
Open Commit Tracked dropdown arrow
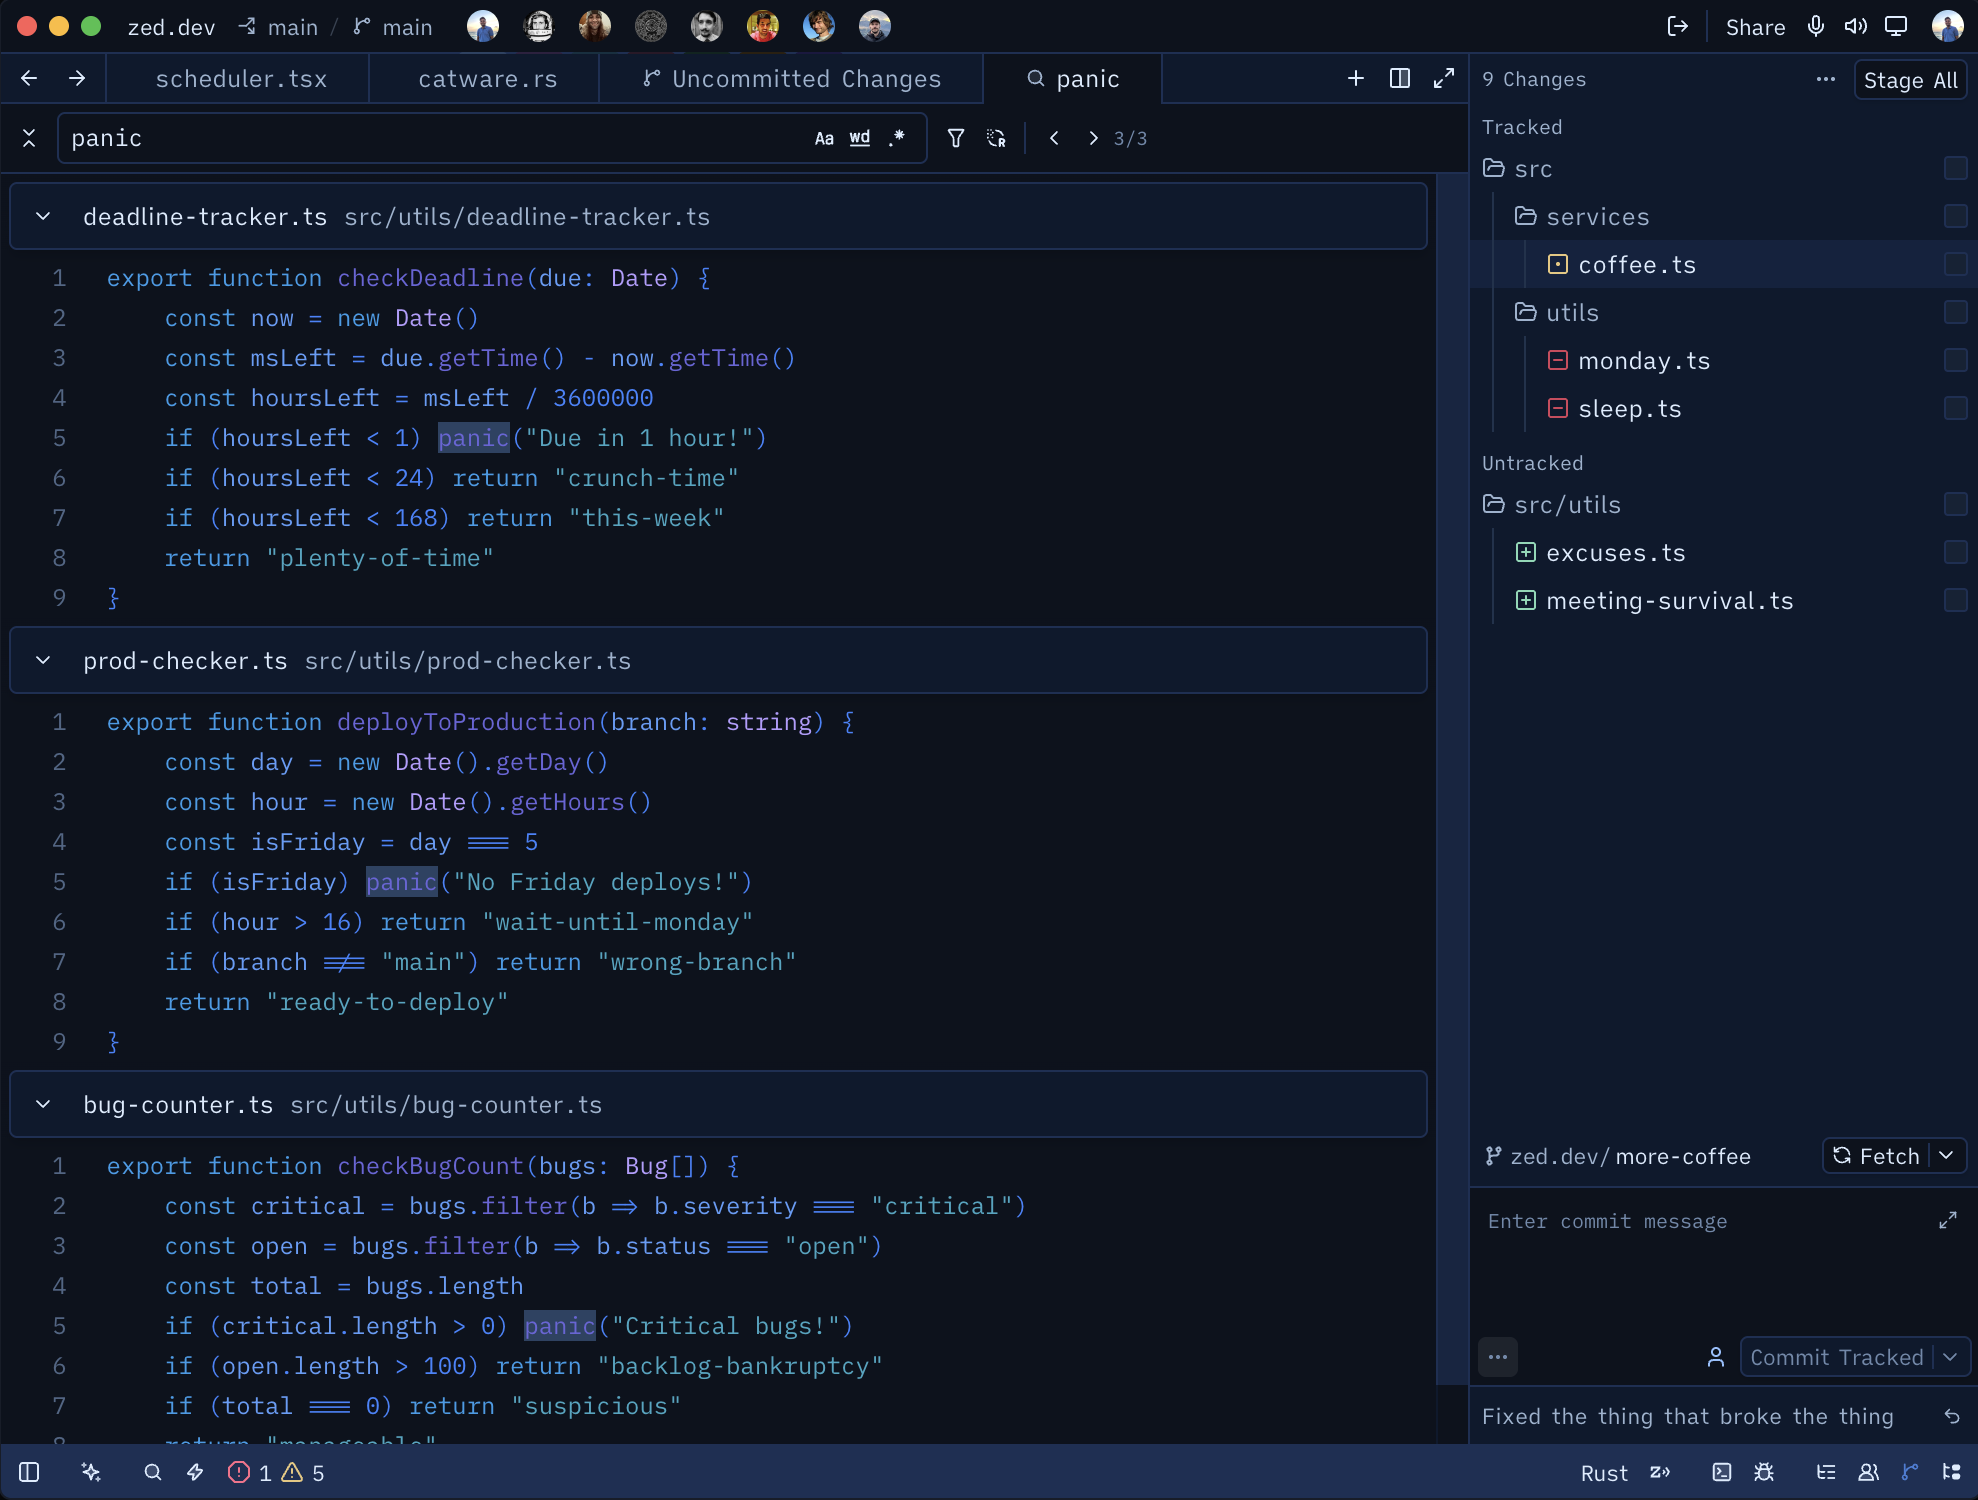[x=1951, y=1357]
